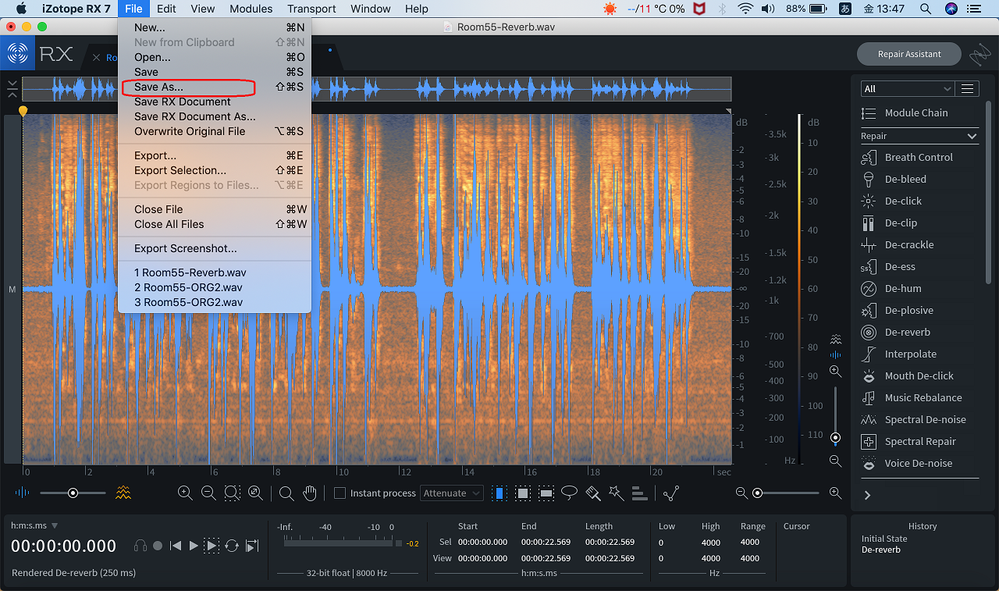This screenshot has width=999, height=591.
Task: Adjust the horizontal zoom slider handle
Action: (x=758, y=493)
